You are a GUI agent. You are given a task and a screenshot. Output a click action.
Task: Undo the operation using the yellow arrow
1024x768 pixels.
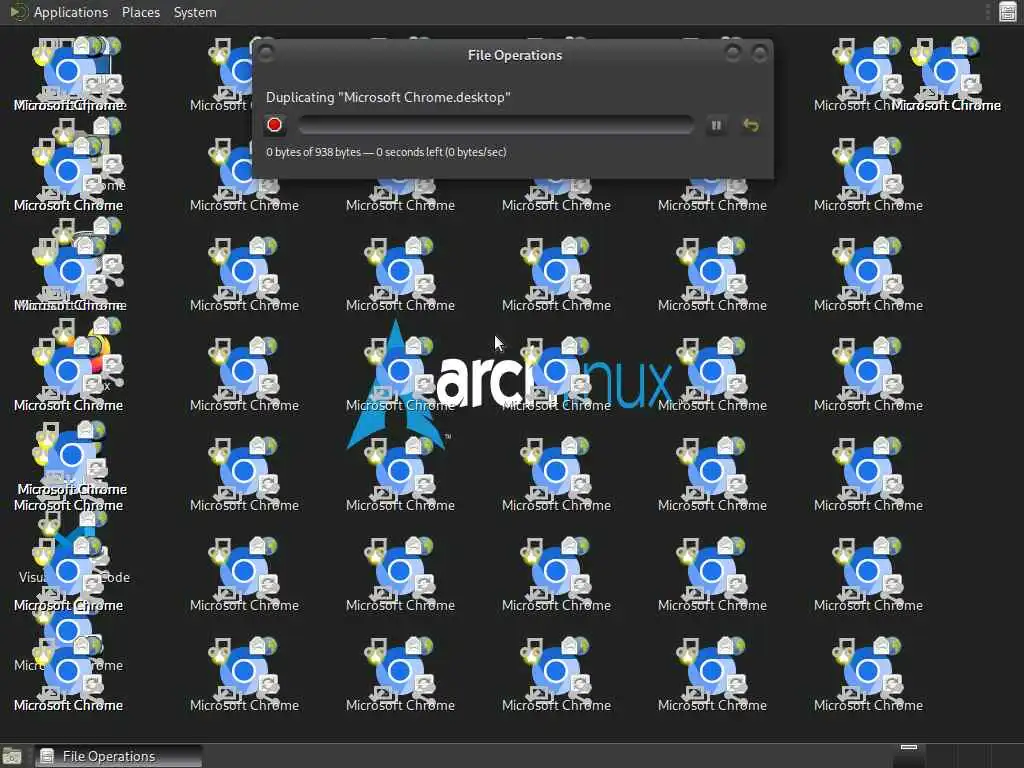(751, 125)
